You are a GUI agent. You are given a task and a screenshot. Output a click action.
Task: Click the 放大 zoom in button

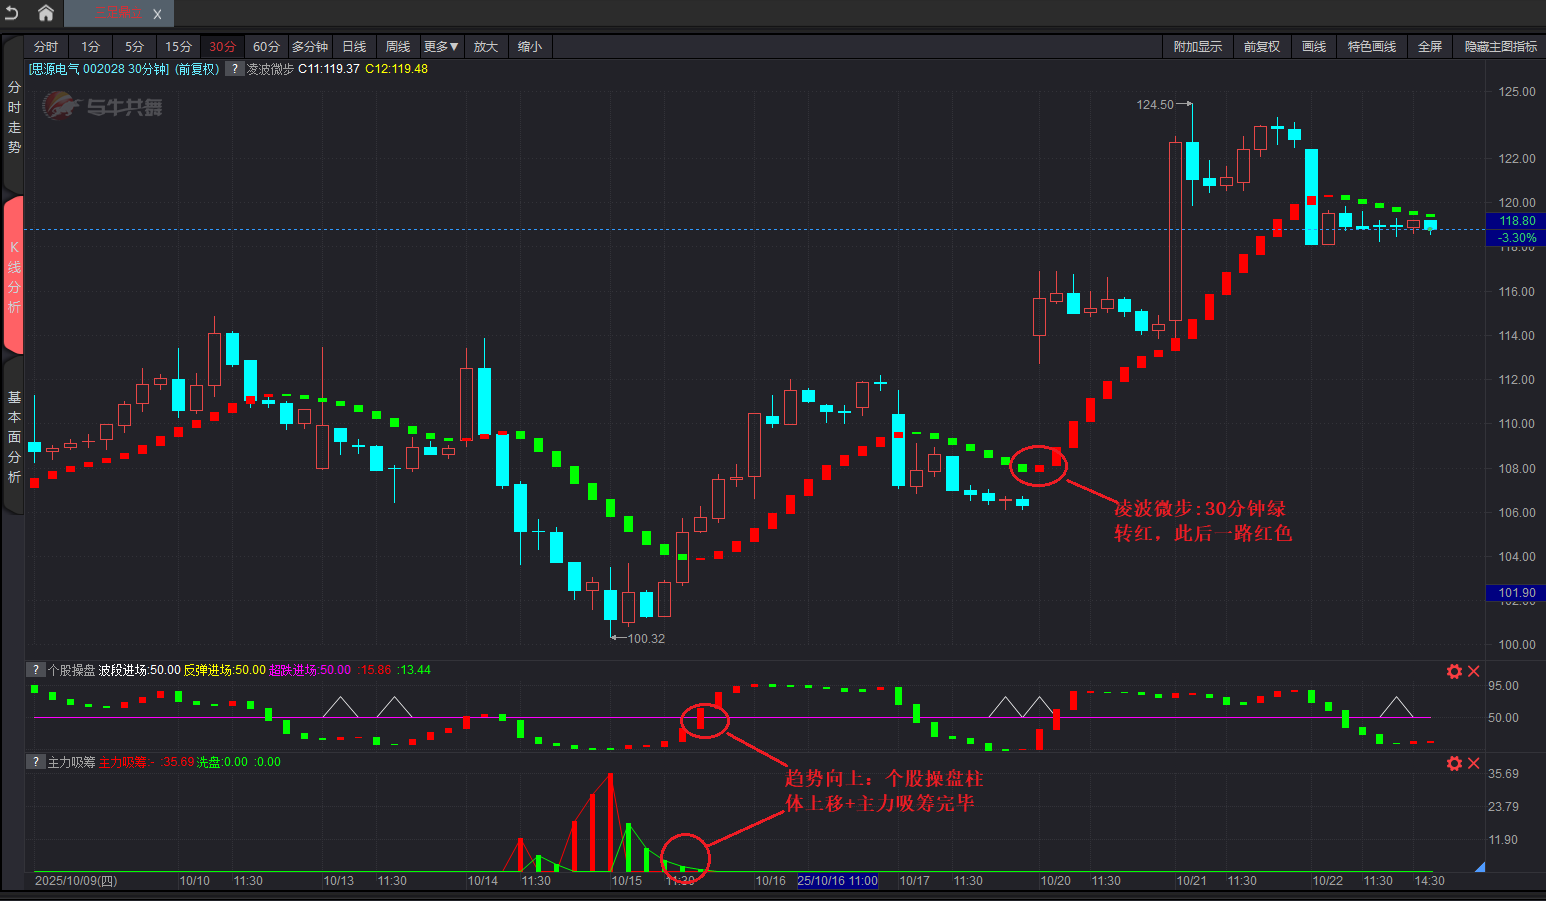[x=485, y=47]
